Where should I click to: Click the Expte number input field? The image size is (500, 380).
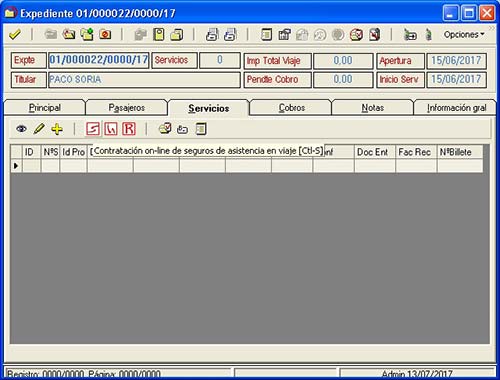pos(99,60)
